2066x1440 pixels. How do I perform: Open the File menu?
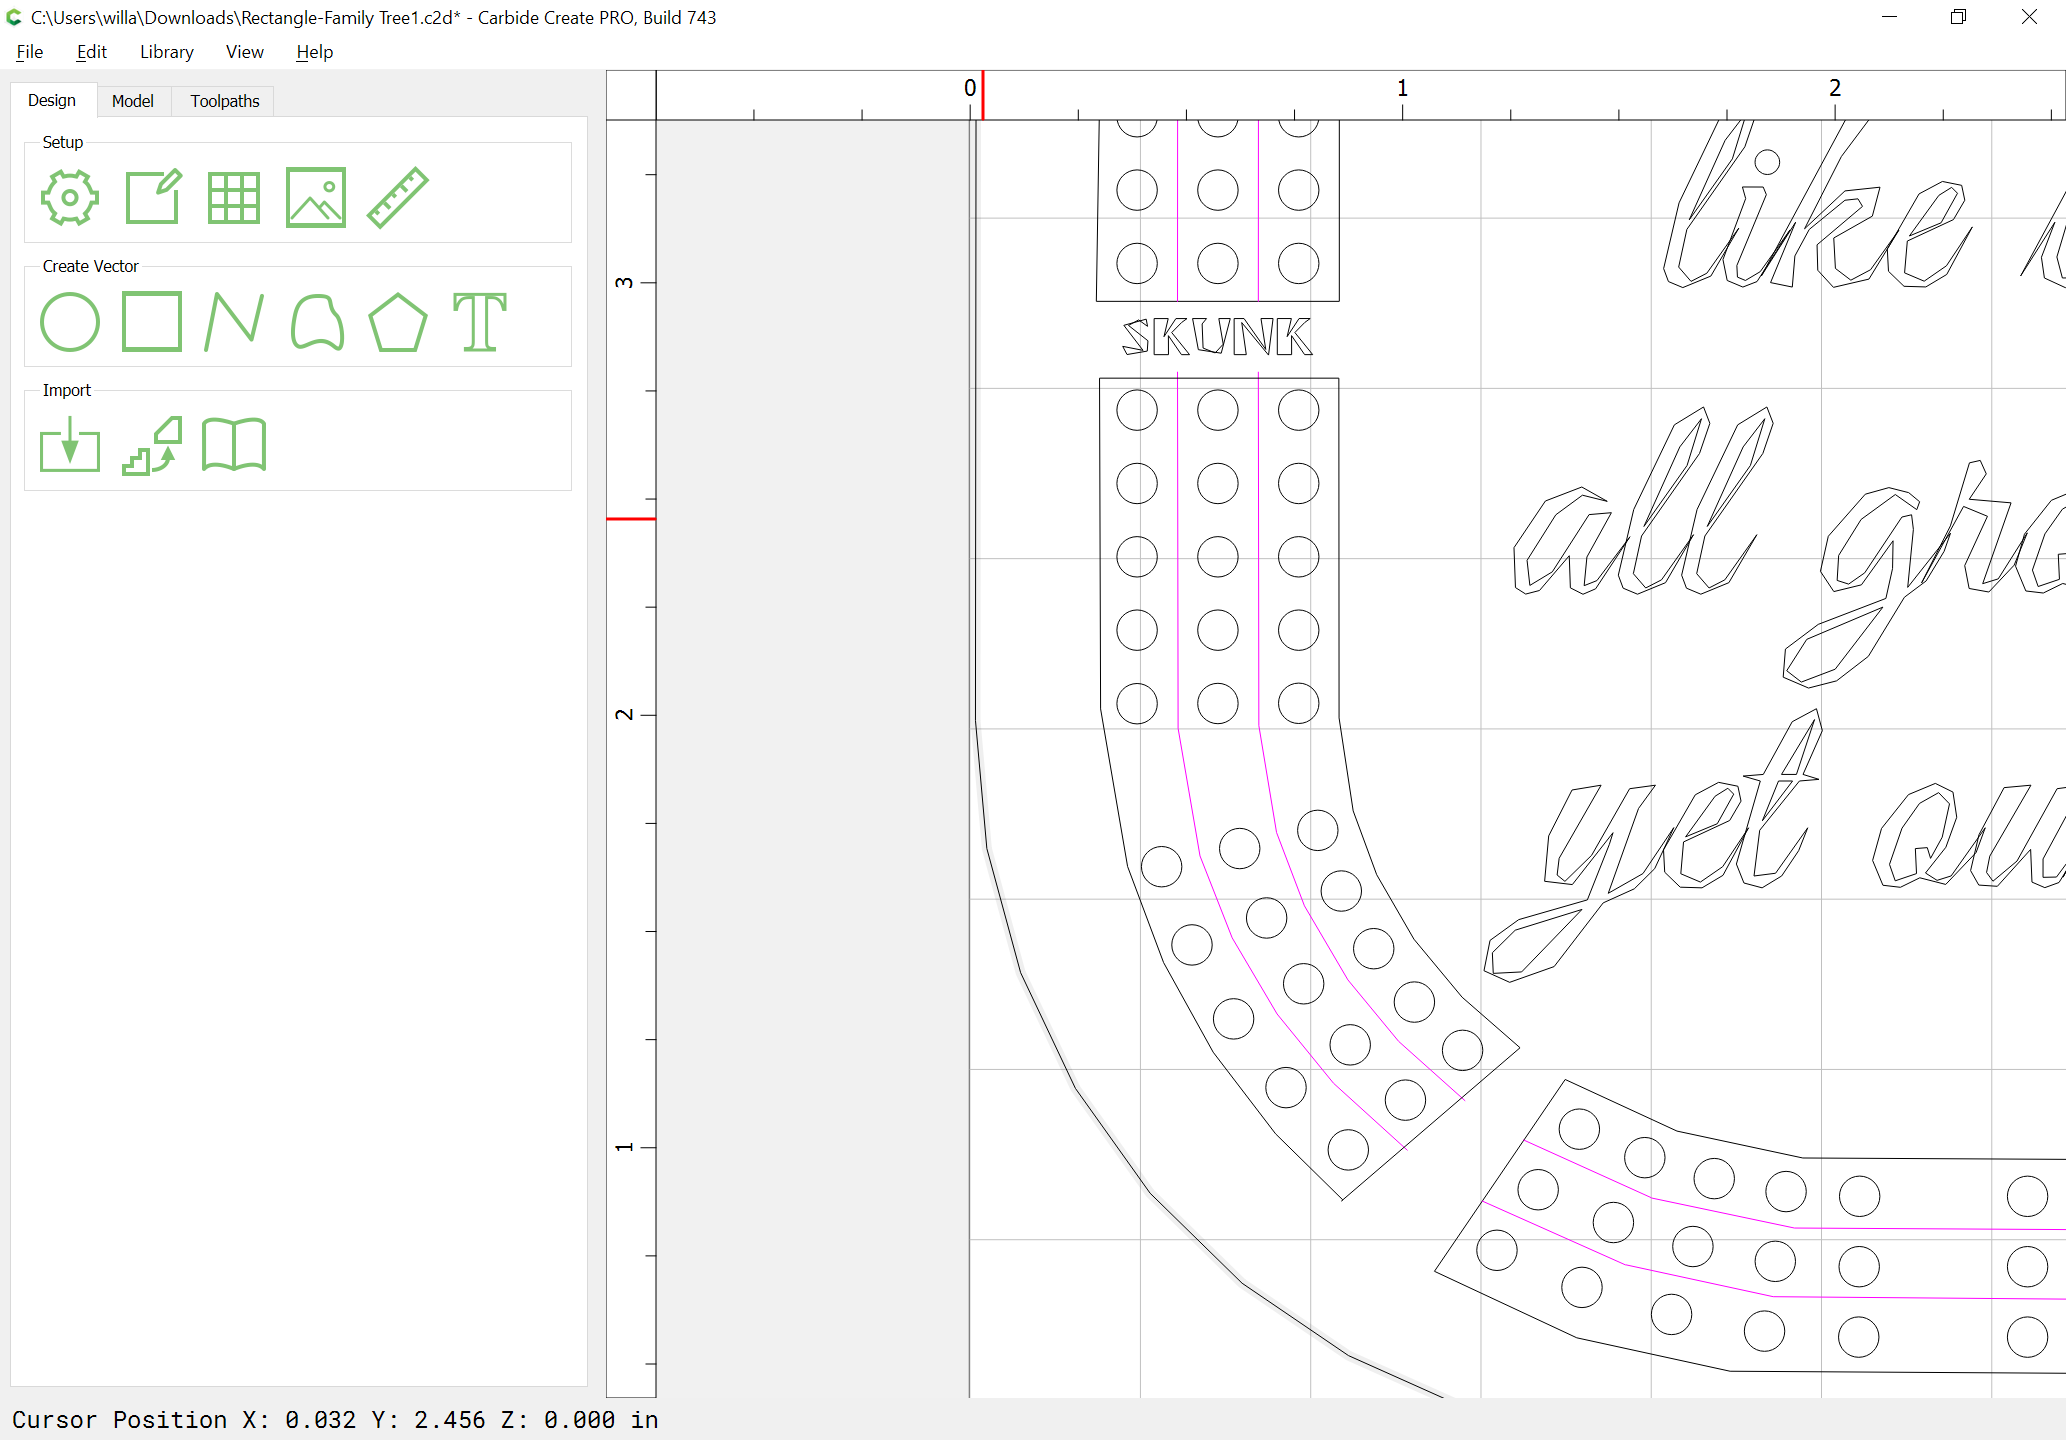click(x=30, y=52)
